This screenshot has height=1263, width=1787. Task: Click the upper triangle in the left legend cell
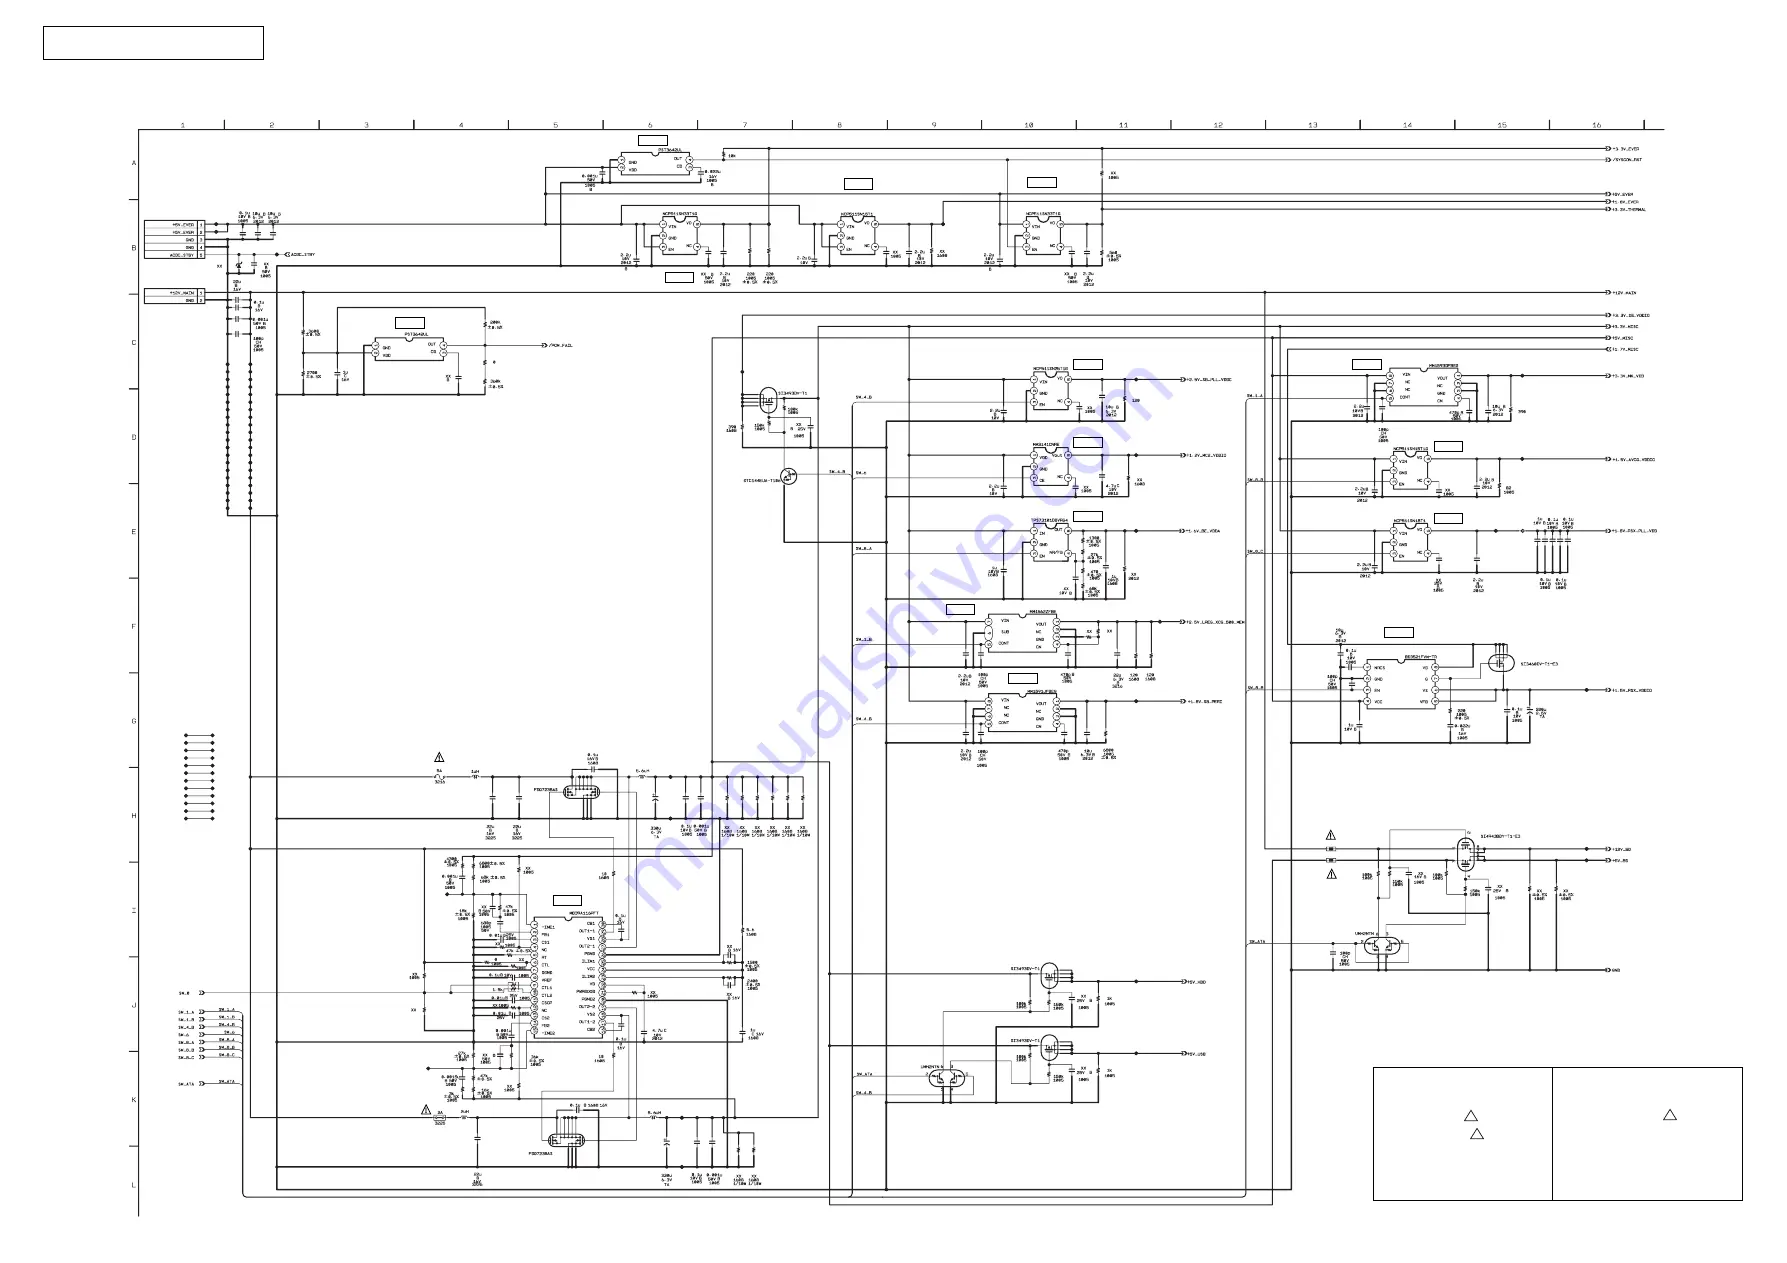pyautogui.click(x=1470, y=1116)
